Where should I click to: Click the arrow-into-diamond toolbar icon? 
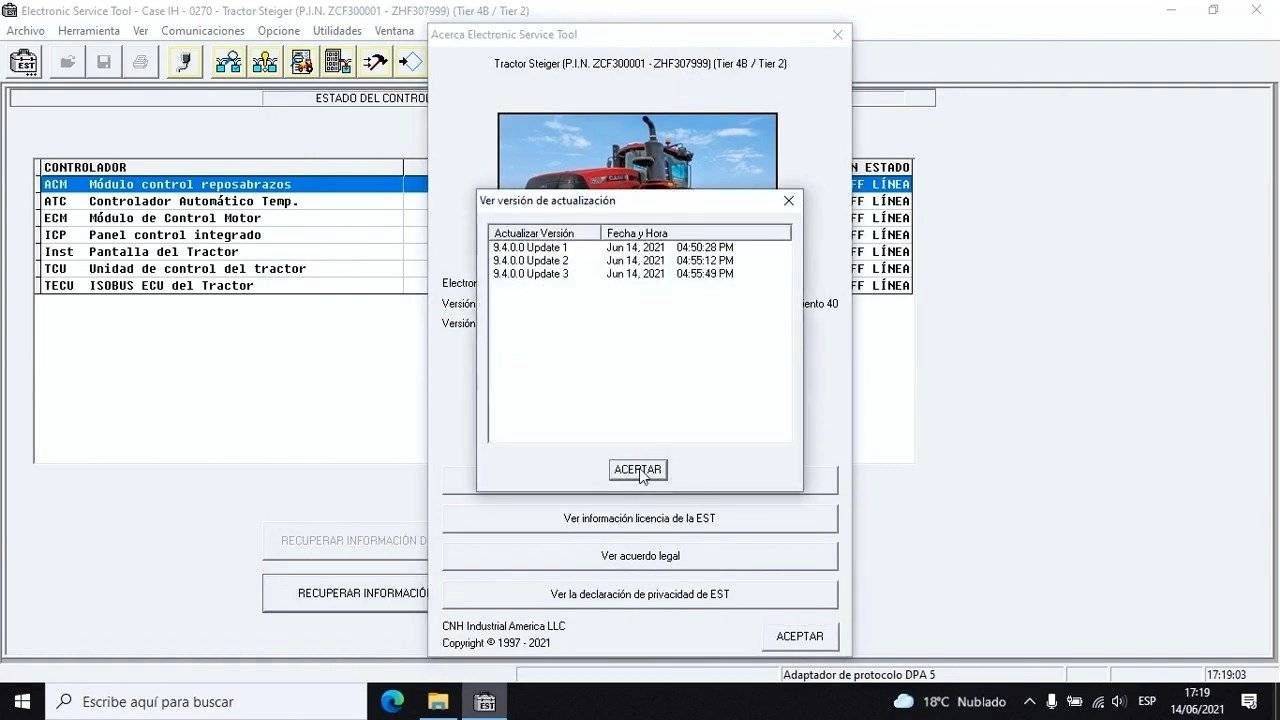(x=410, y=62)
